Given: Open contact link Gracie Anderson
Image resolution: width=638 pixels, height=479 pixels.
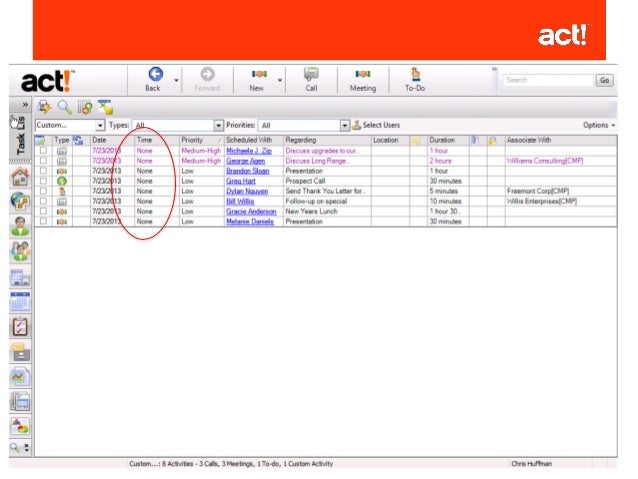Looking at the screenshot, I should [x=251, y=212].
